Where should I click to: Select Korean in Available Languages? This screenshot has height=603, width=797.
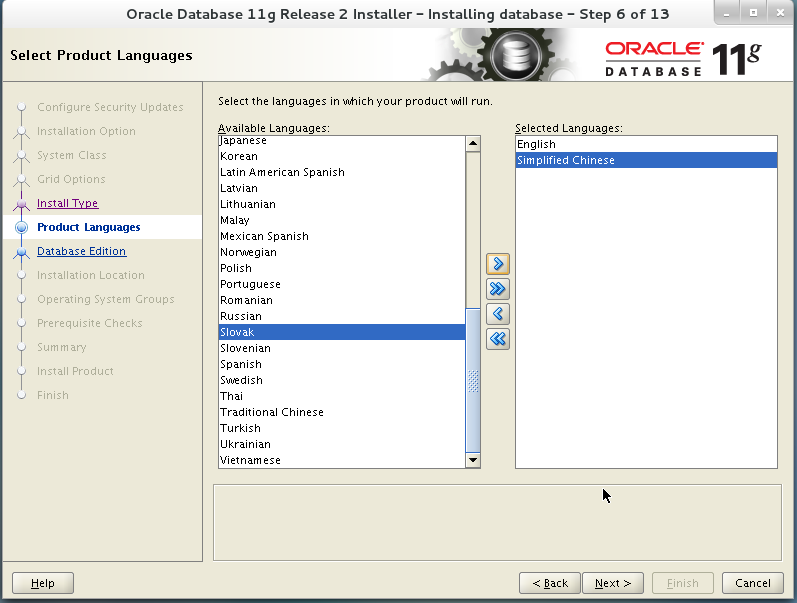[x=342, y=156]
